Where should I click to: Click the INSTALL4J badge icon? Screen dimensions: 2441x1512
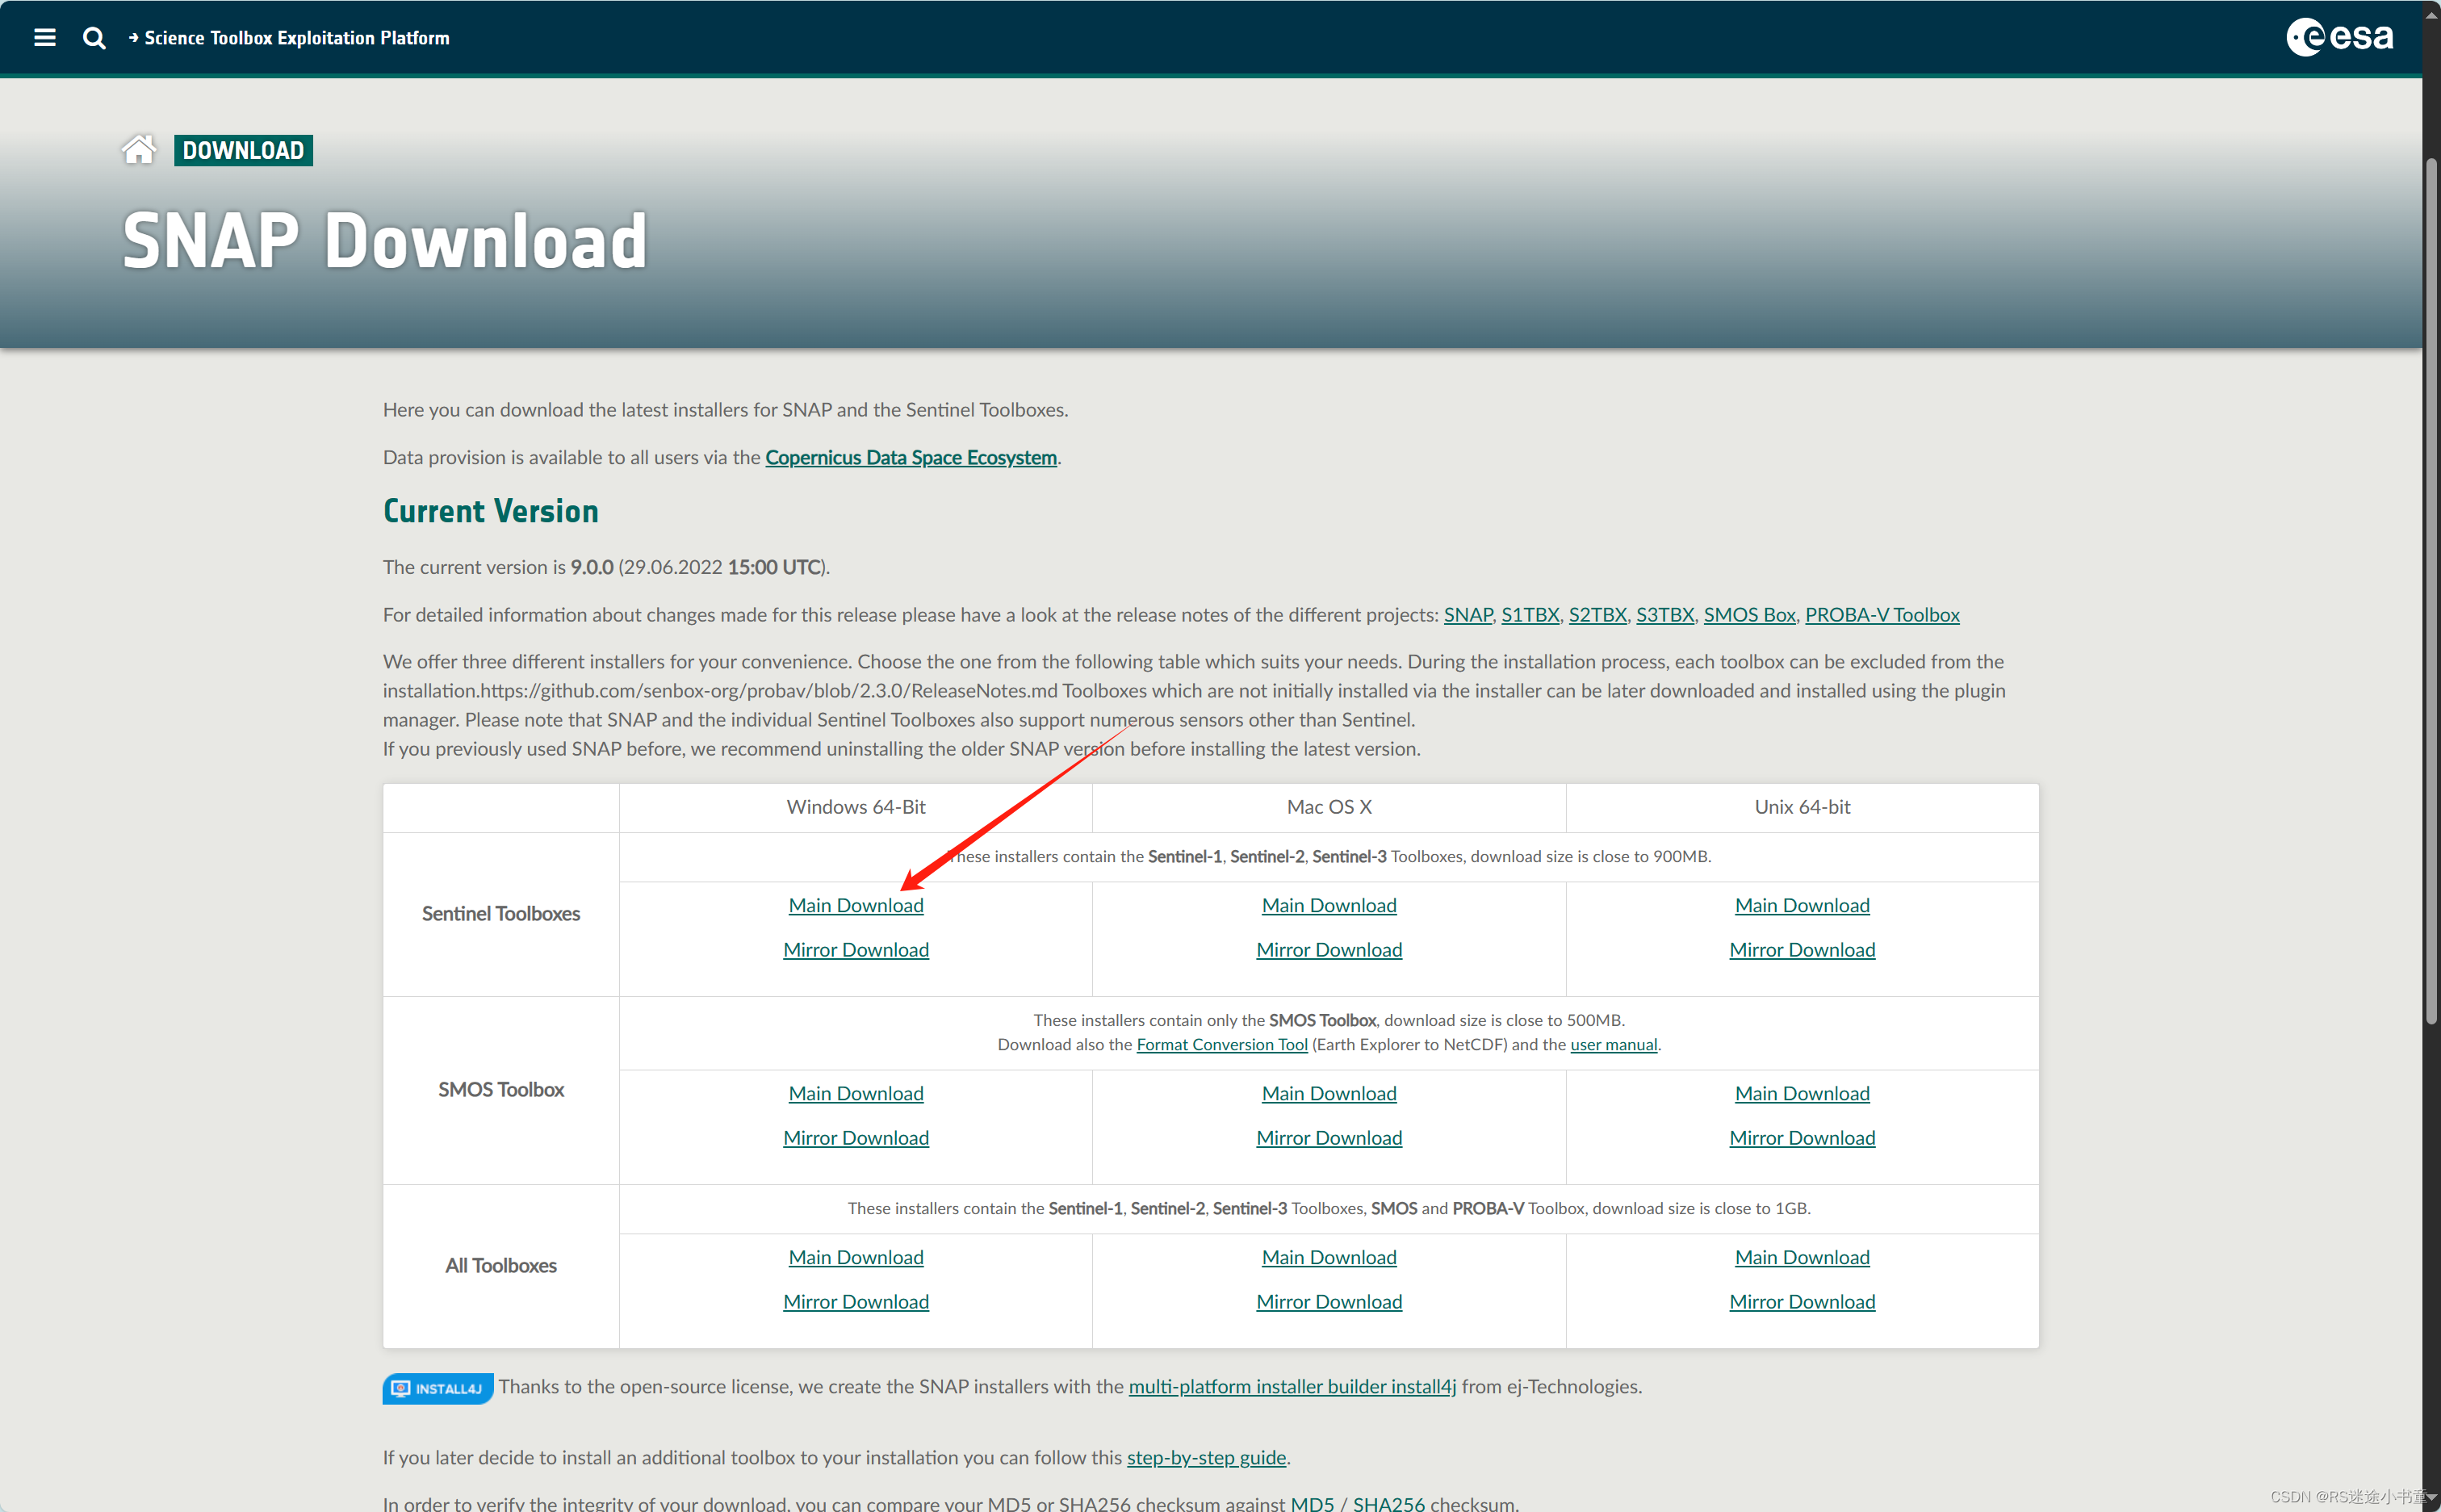point(437,1388)
